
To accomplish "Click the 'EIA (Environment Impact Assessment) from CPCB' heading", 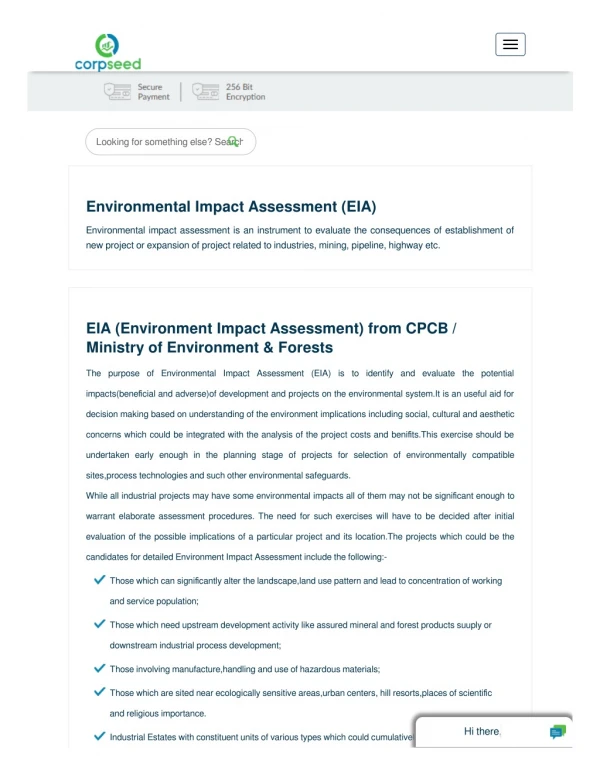I will (x=271, y=338).
